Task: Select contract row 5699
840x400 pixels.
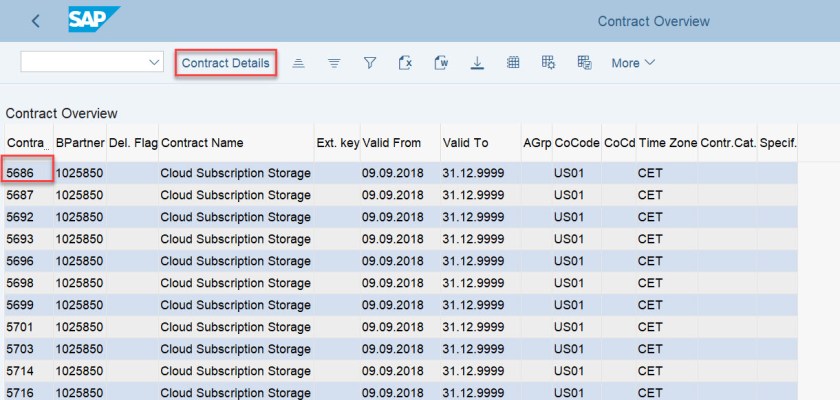Action: coord(20,305)
